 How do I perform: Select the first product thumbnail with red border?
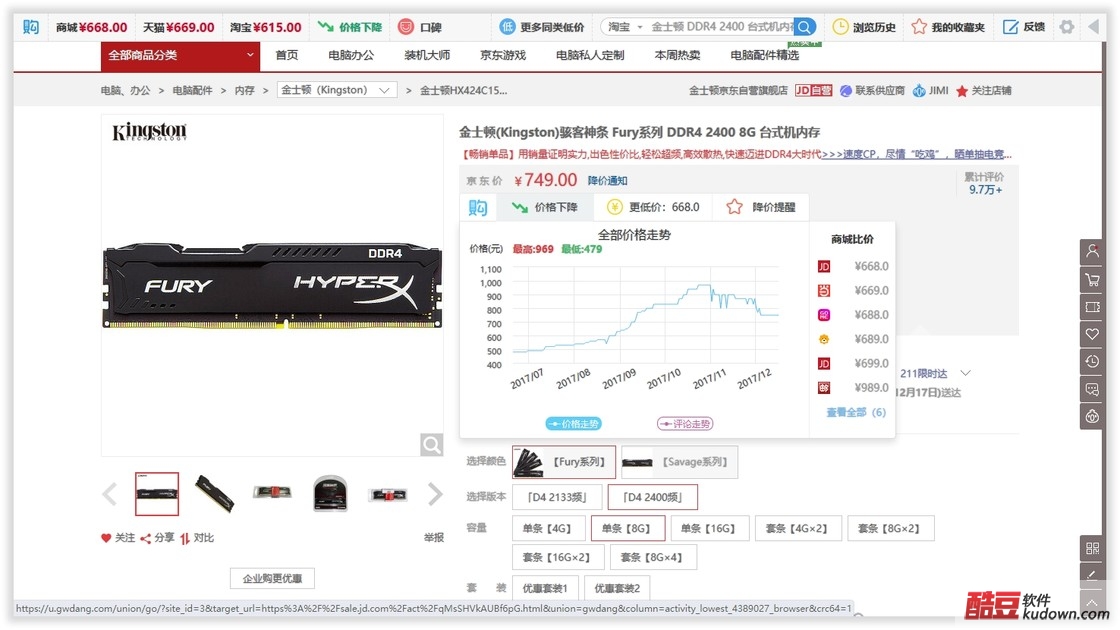click(157, 494)
